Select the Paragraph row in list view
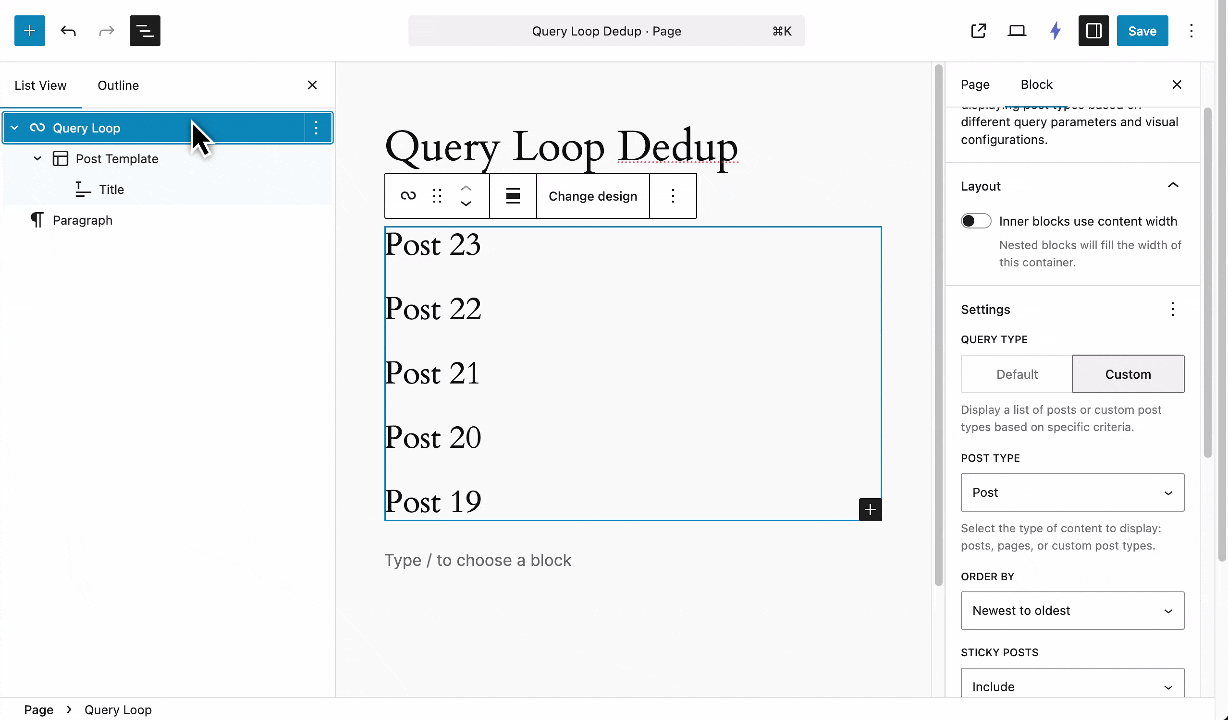 pyautogui.click(x=167, y=220)
